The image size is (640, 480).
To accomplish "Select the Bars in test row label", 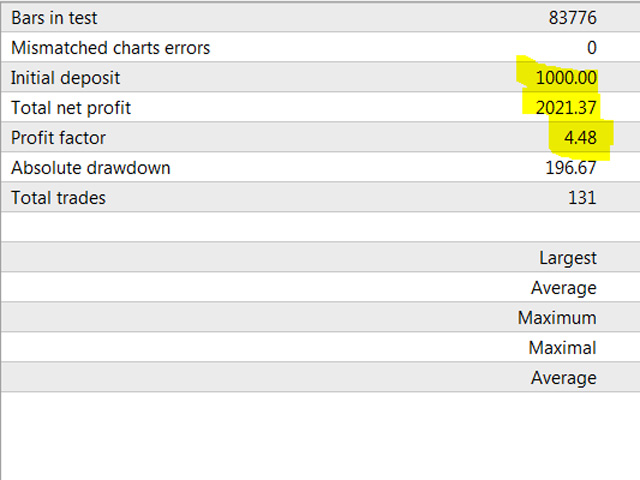I will [54, 18].
